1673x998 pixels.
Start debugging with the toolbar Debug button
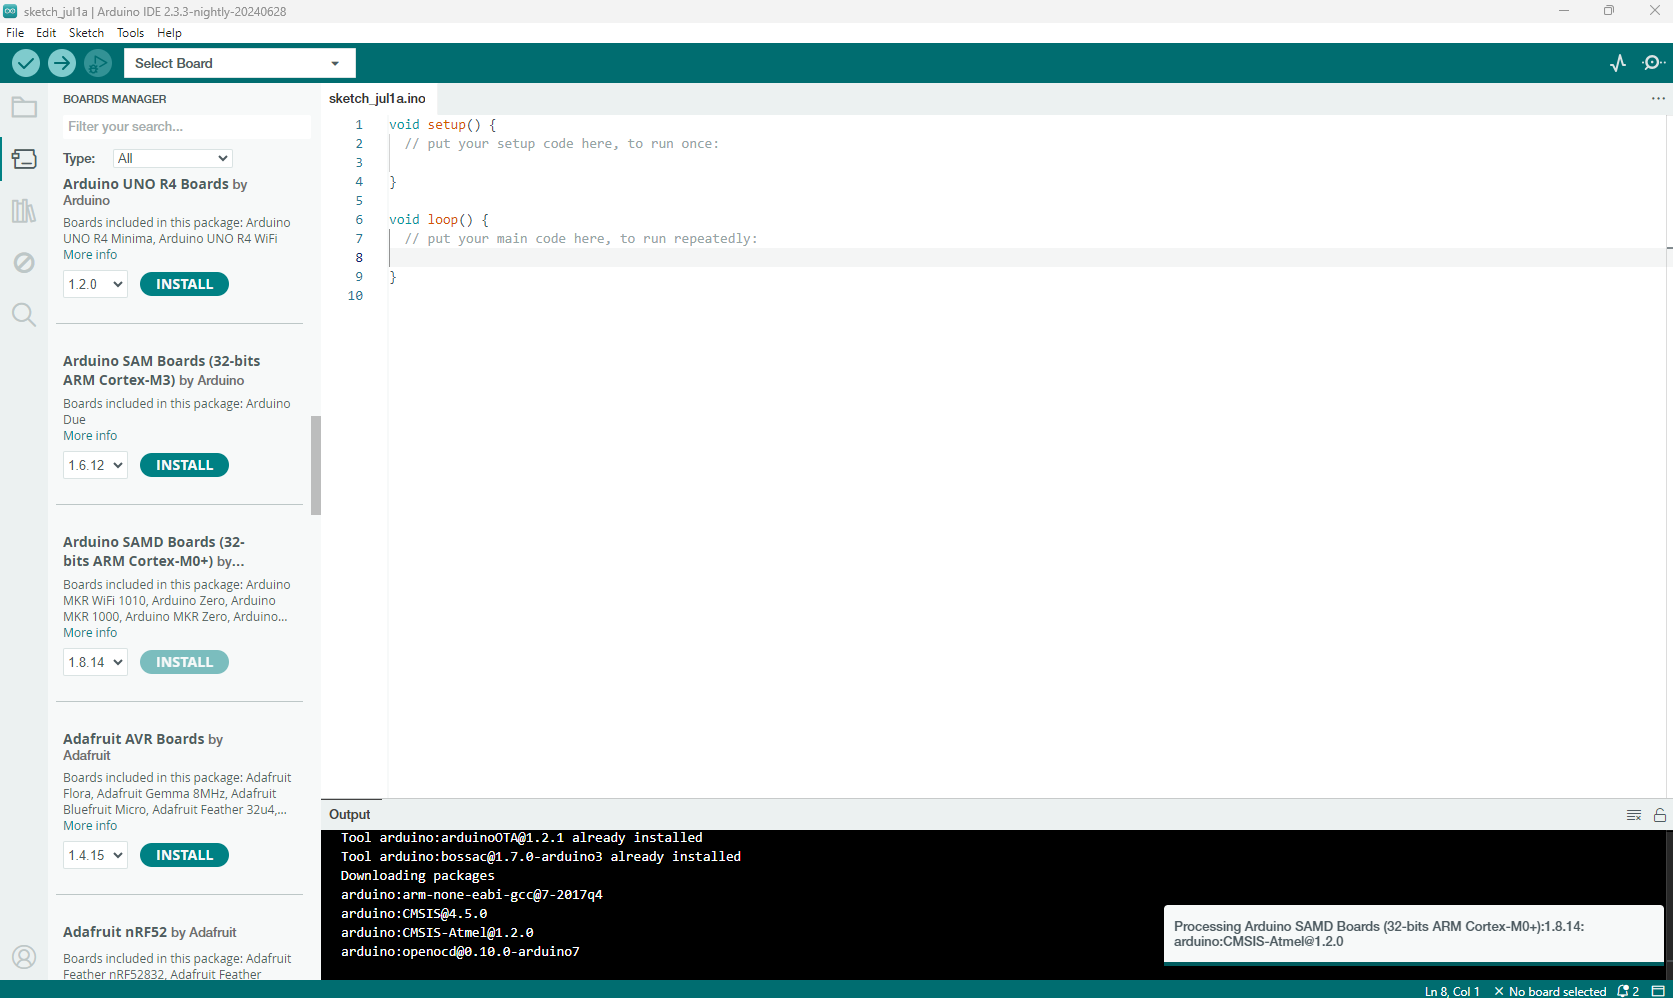(98, 63)
